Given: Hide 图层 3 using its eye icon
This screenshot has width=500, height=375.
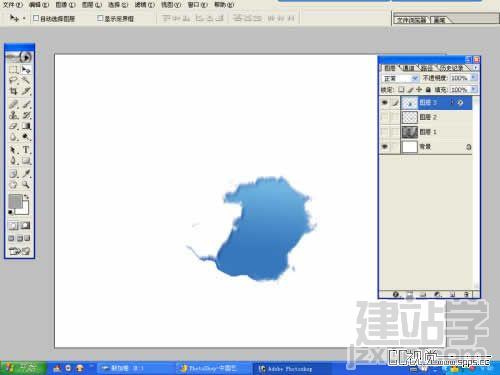Looking at the screenshot, I should click(385, 103).
